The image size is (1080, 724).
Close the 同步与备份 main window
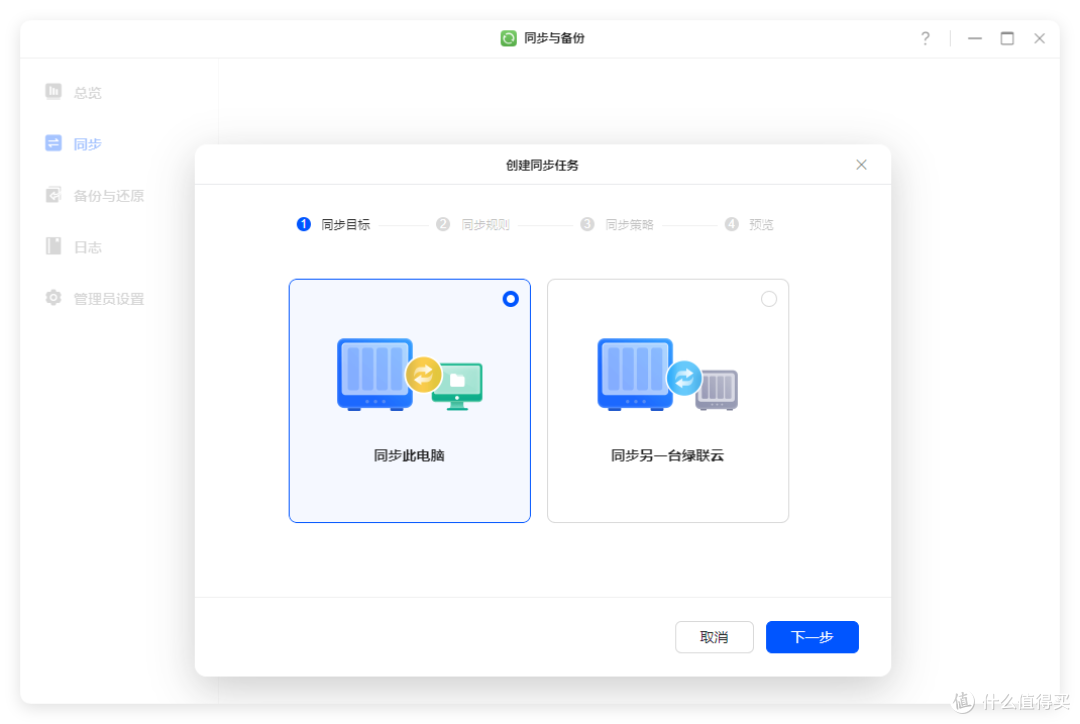click(1039, 39)
